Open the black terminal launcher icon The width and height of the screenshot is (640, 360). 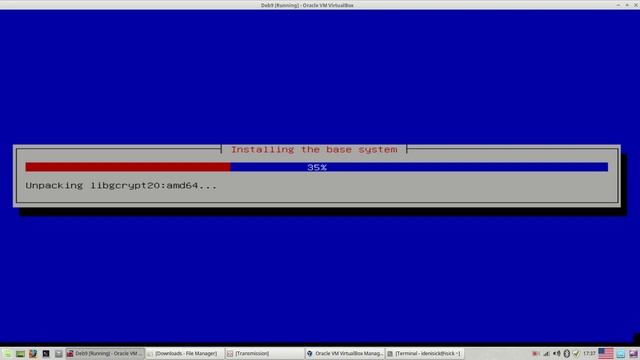(x=46, y=353)
